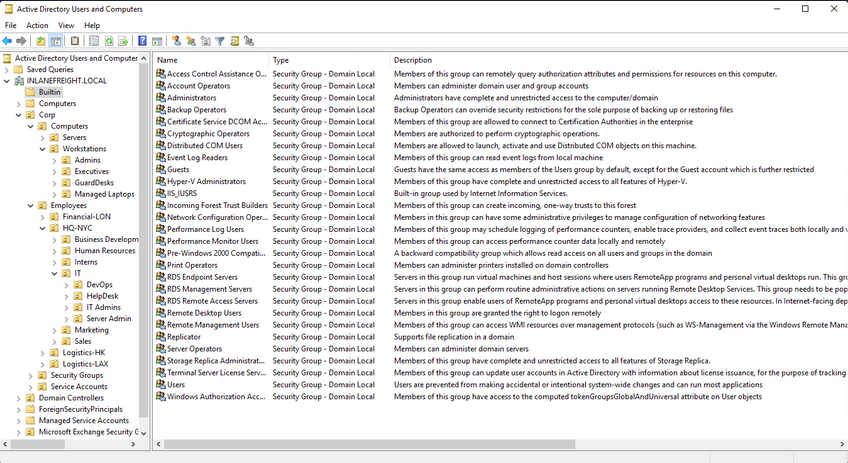Screen dimensions: 848x463
Task: Click the blue Help toolbar icon
Action: coord(143,41)
